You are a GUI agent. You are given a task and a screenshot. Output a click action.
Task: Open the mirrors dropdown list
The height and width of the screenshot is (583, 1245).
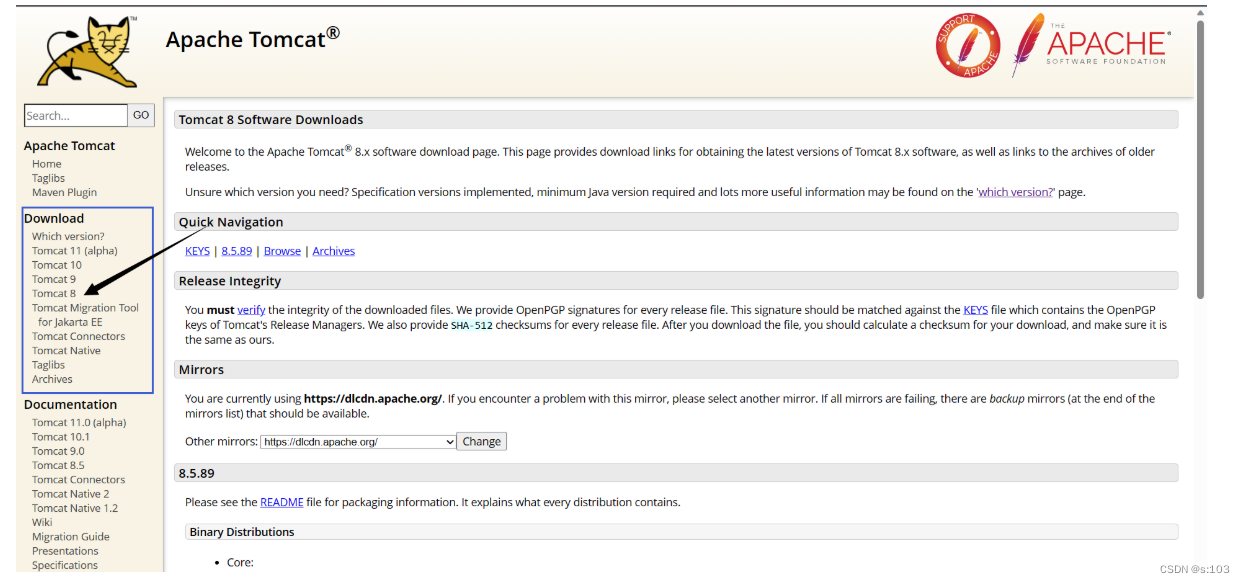click(358, 442)
